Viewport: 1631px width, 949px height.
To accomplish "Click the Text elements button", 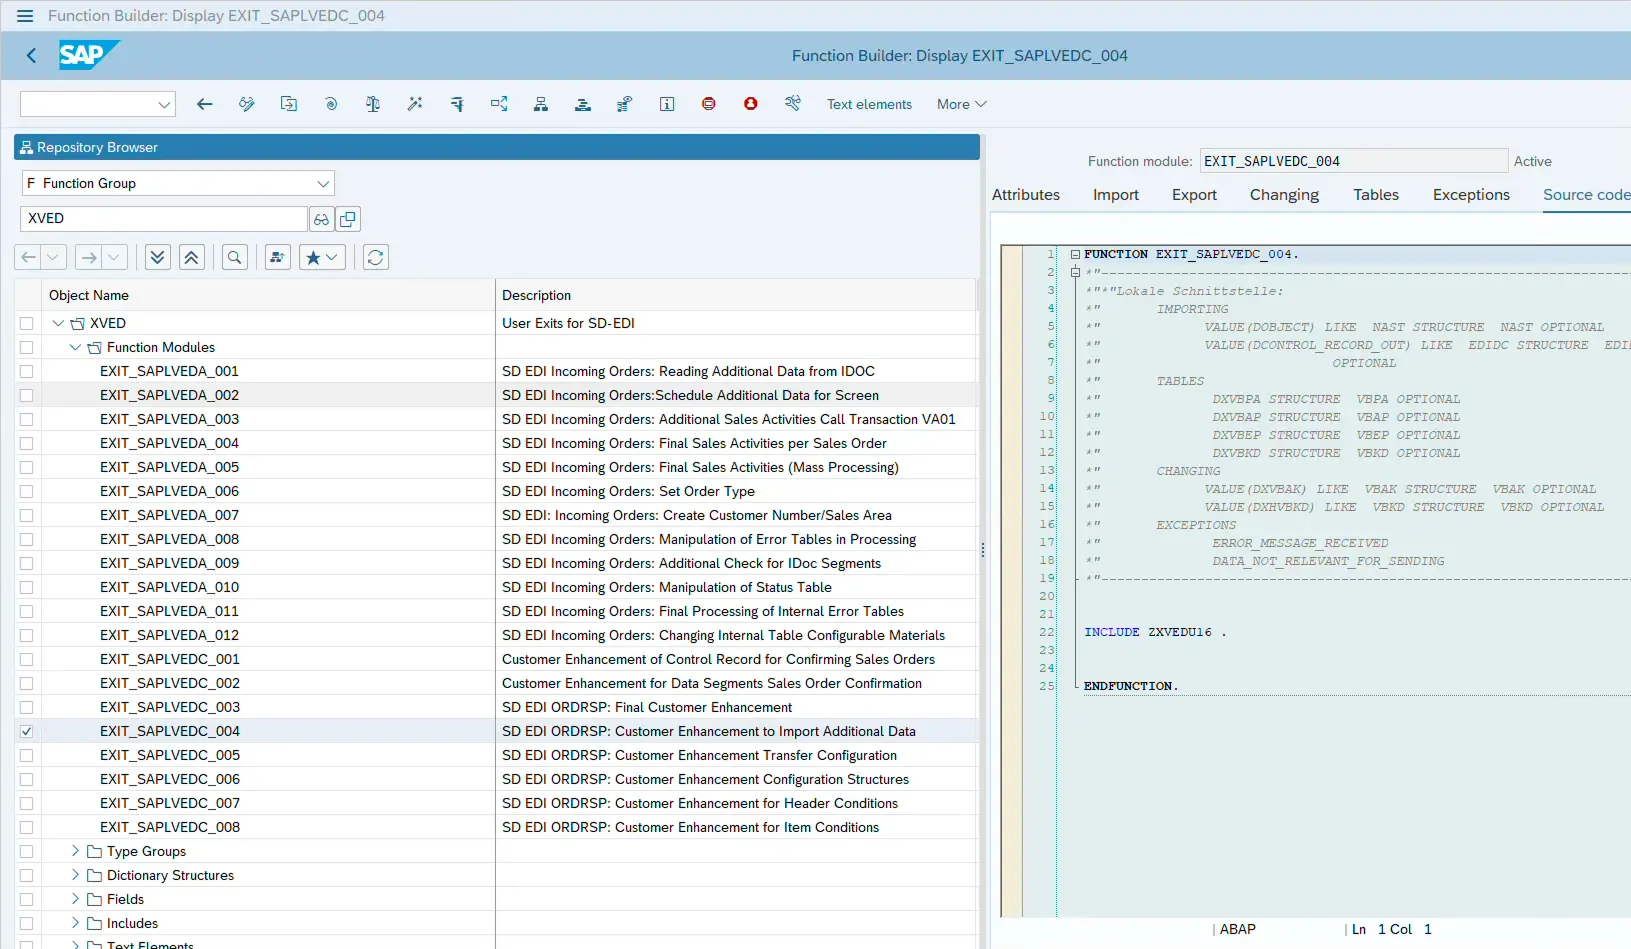I will click(869, 104).
